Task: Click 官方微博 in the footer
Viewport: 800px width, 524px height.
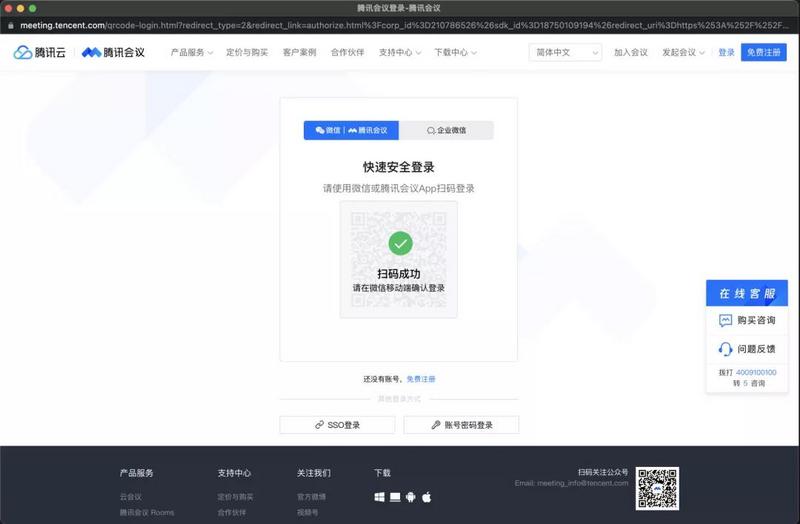Action: pyautogui.click(x=311, y=496)
